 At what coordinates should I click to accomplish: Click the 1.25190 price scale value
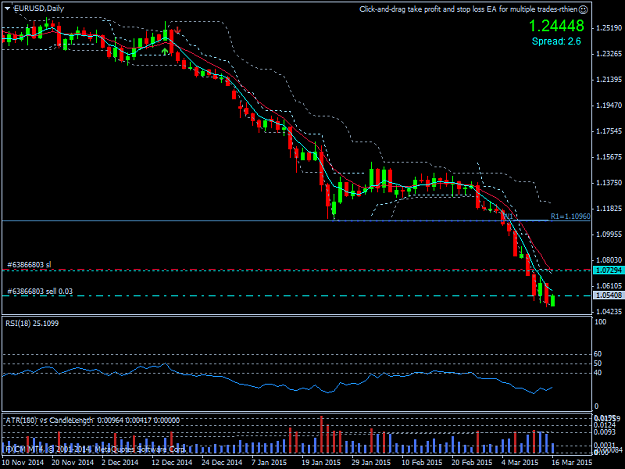click(x=608, y=28)
